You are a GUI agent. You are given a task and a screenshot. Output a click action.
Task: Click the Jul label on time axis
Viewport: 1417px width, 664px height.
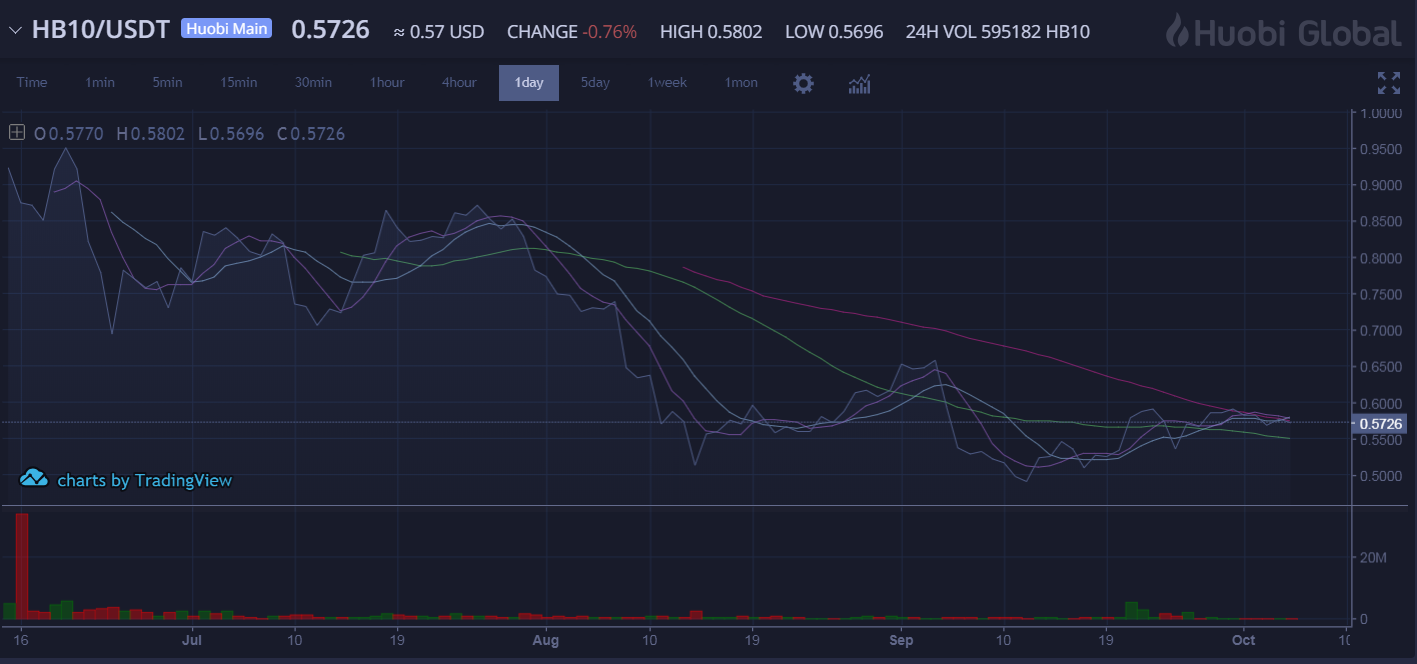tap(193, 638)
